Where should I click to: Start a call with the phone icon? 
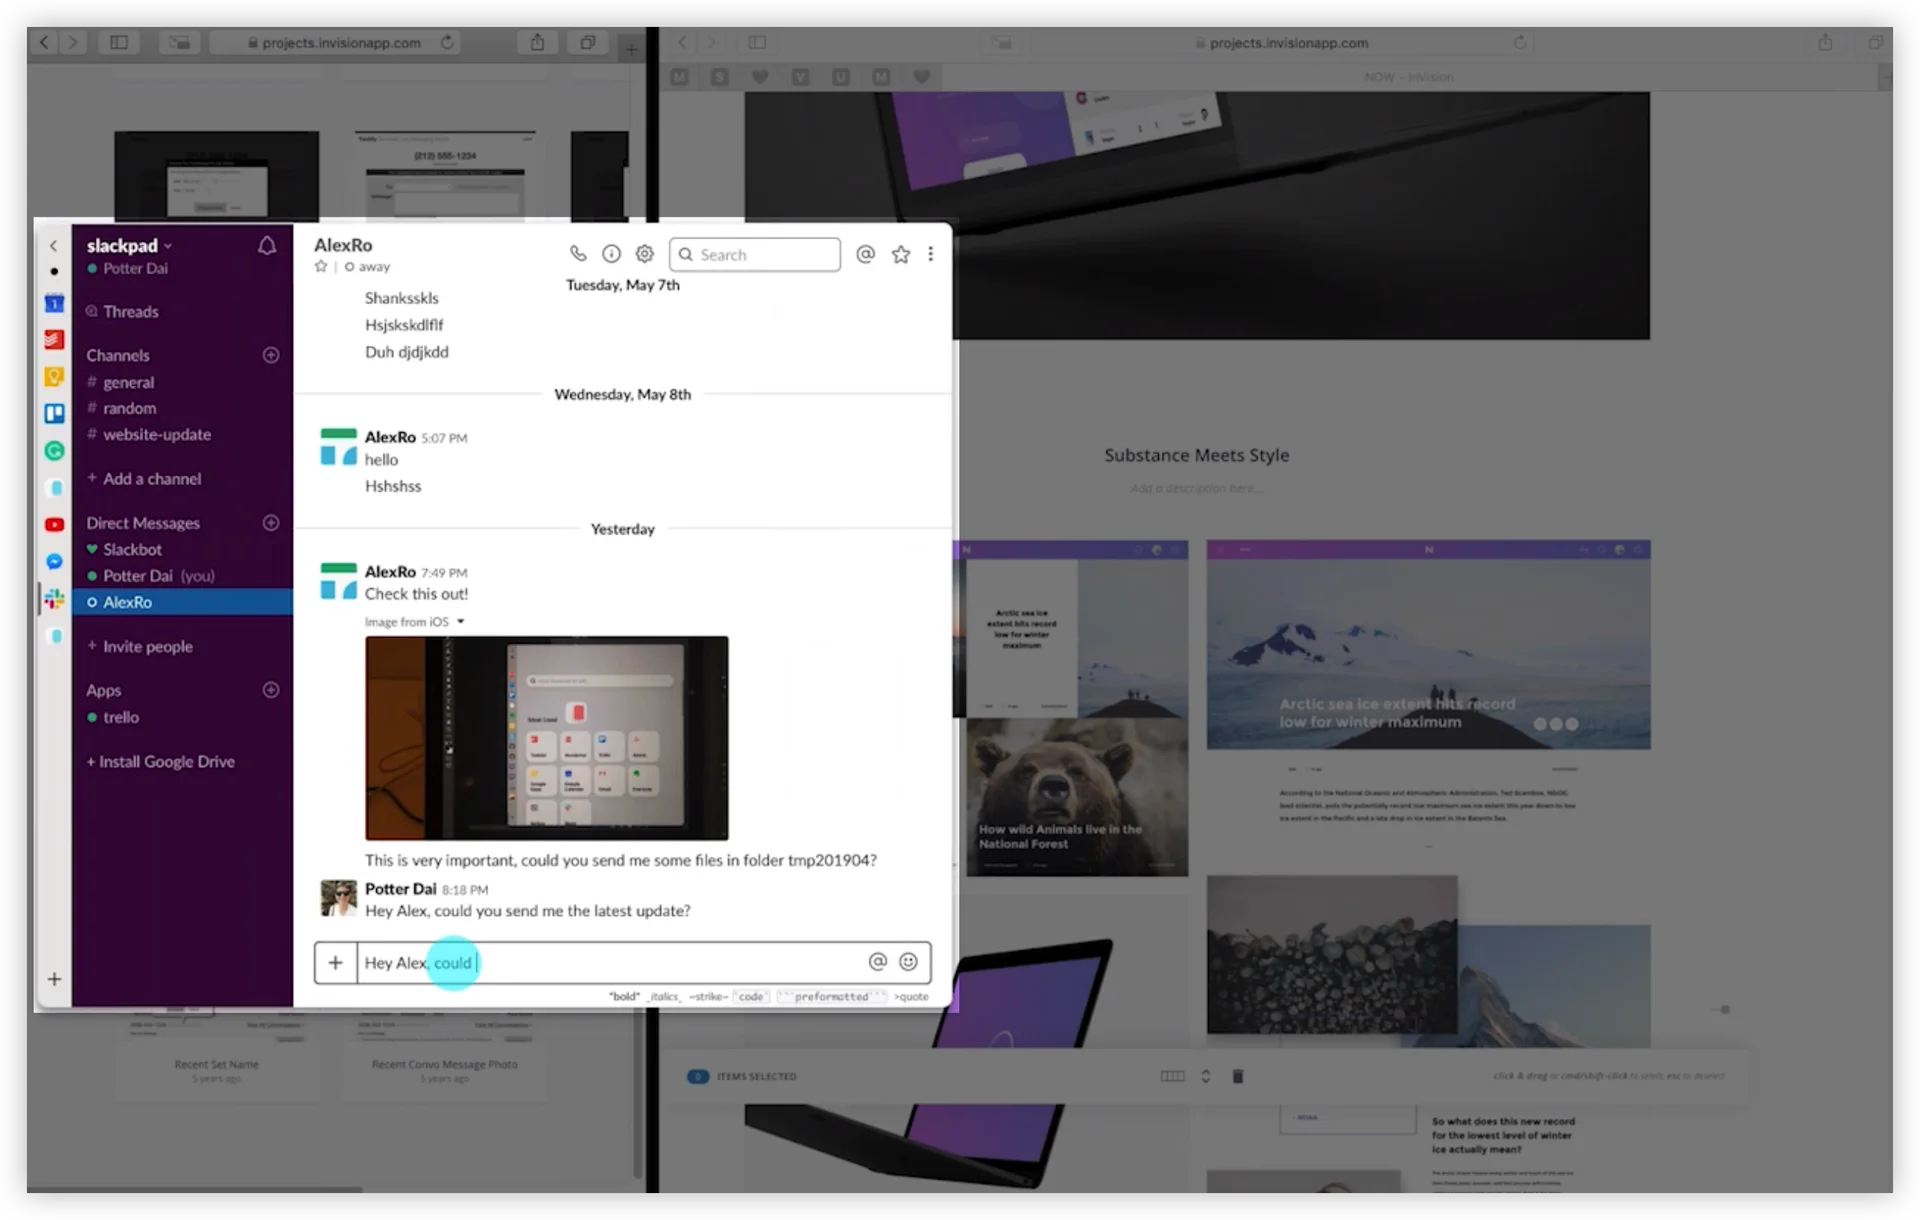[x=578, y=254]
